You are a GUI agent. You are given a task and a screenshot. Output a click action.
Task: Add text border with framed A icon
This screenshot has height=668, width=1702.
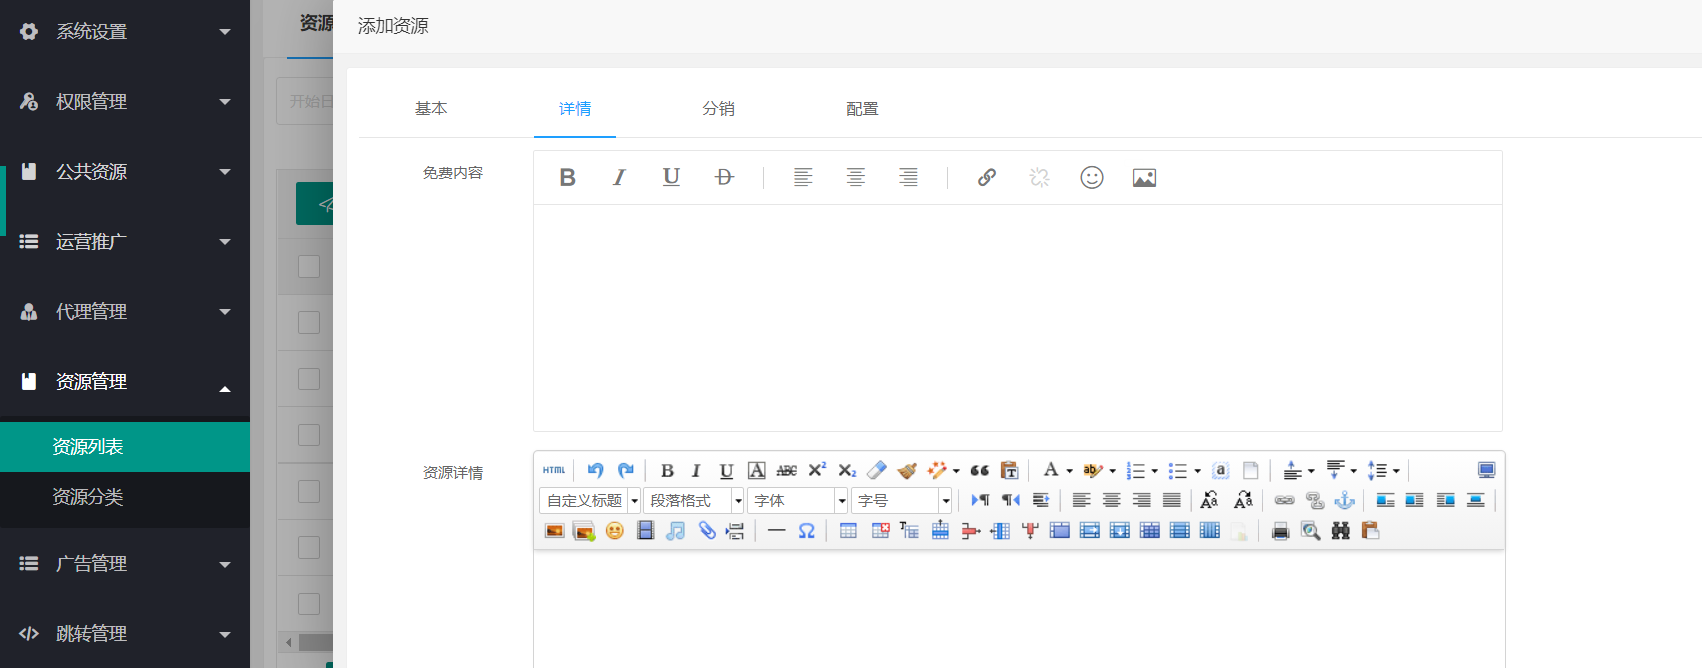coord(757,470)
